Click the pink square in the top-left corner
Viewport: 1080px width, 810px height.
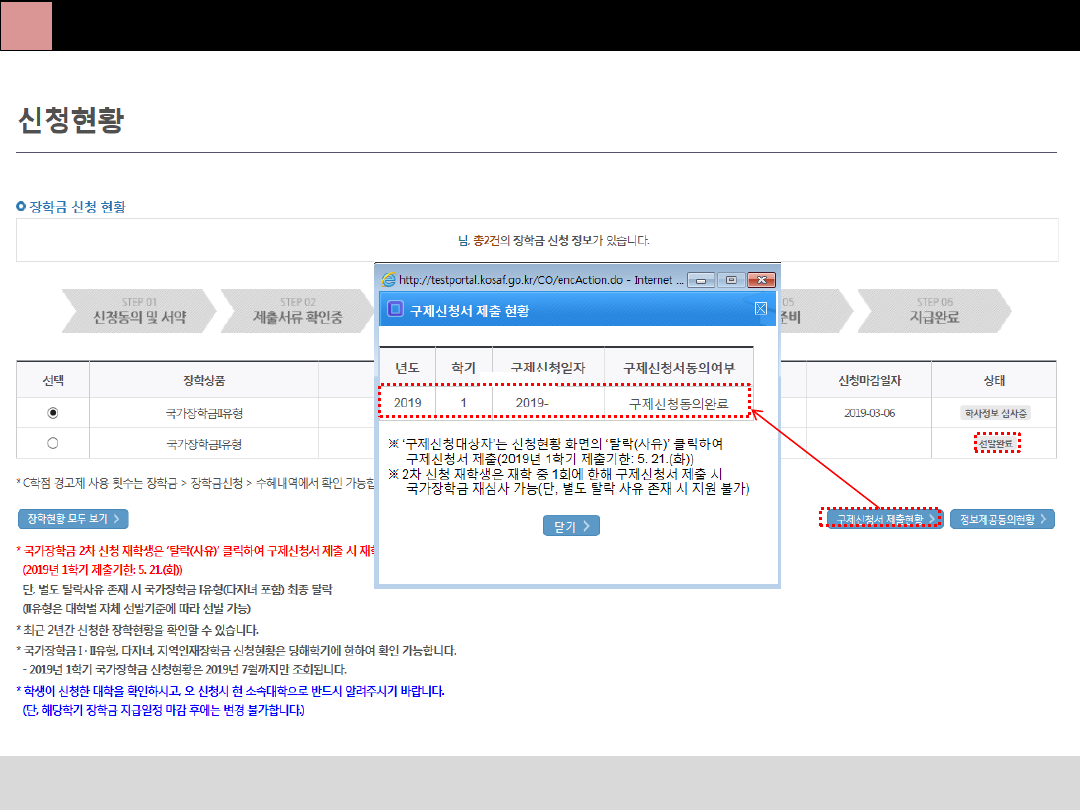click(27, 26)
